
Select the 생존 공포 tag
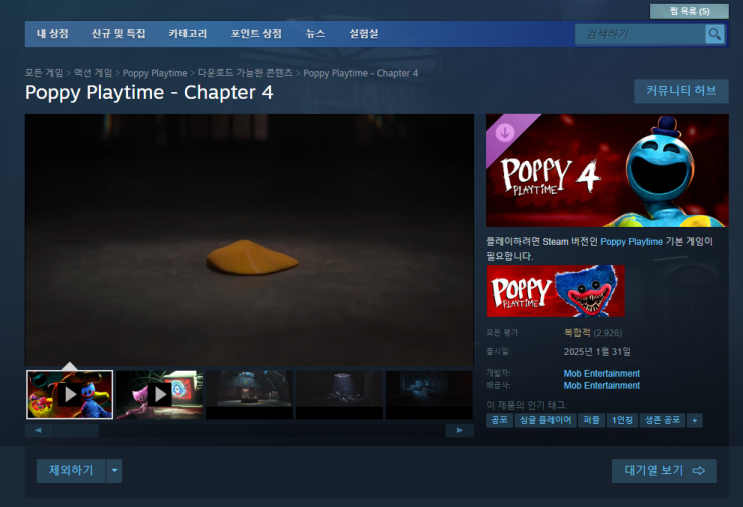662,420
